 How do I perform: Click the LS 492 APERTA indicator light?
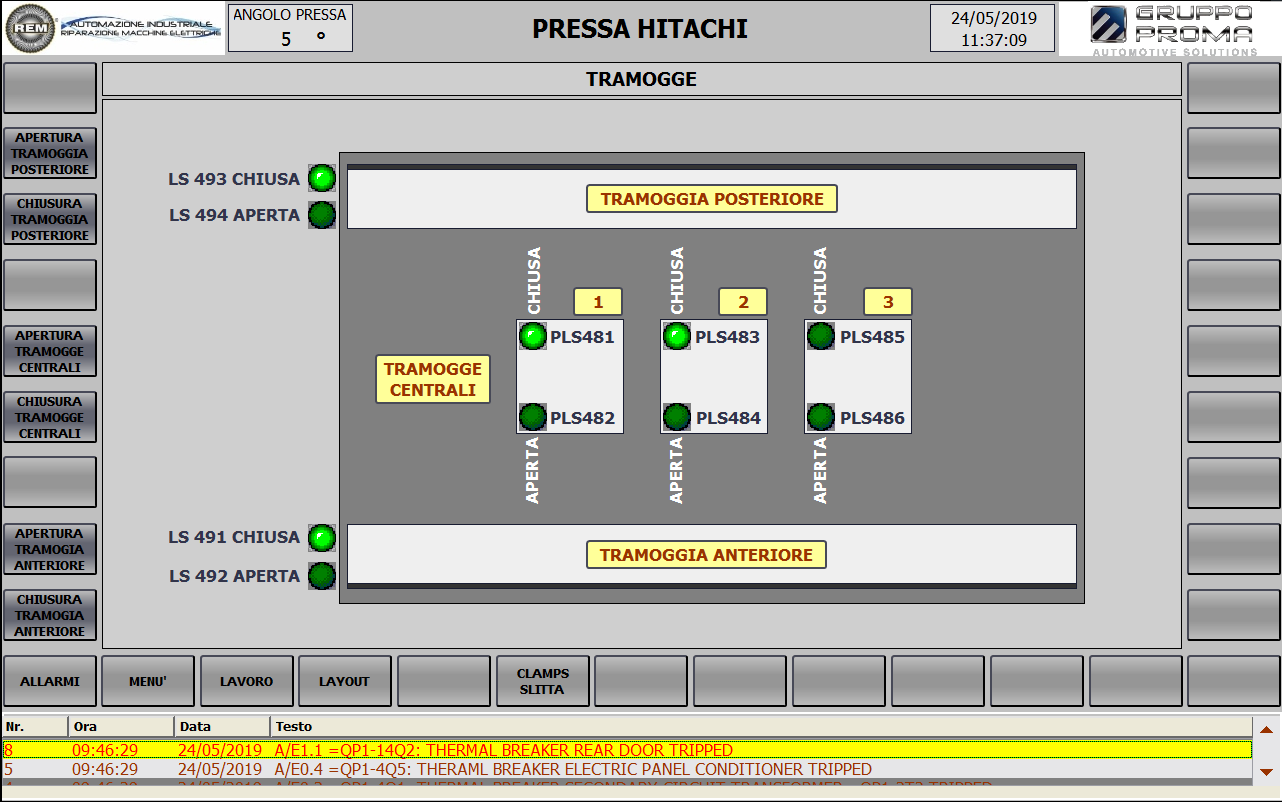[x=322, y=576]
